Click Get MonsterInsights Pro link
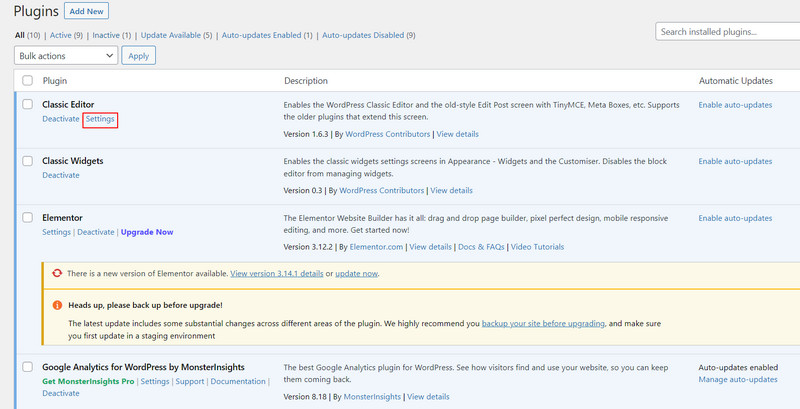Screen dimensions: 800x409 (88, 381)
